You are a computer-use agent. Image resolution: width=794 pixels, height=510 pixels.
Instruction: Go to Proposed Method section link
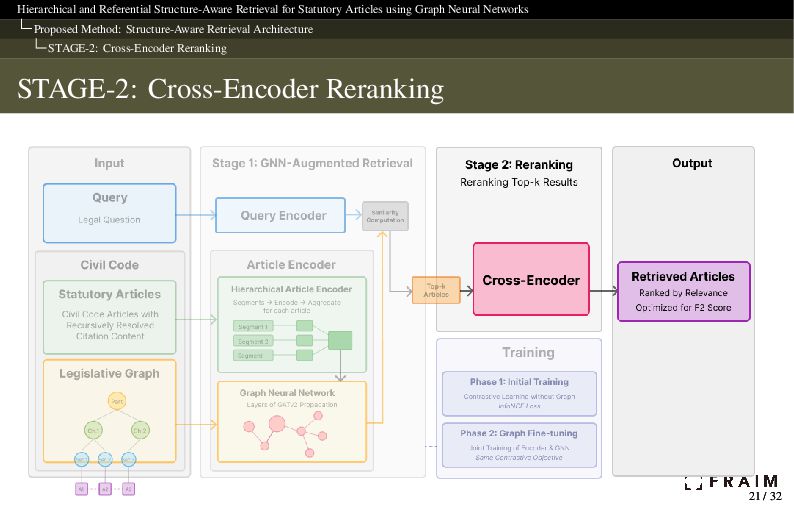[x=173, y=29]
